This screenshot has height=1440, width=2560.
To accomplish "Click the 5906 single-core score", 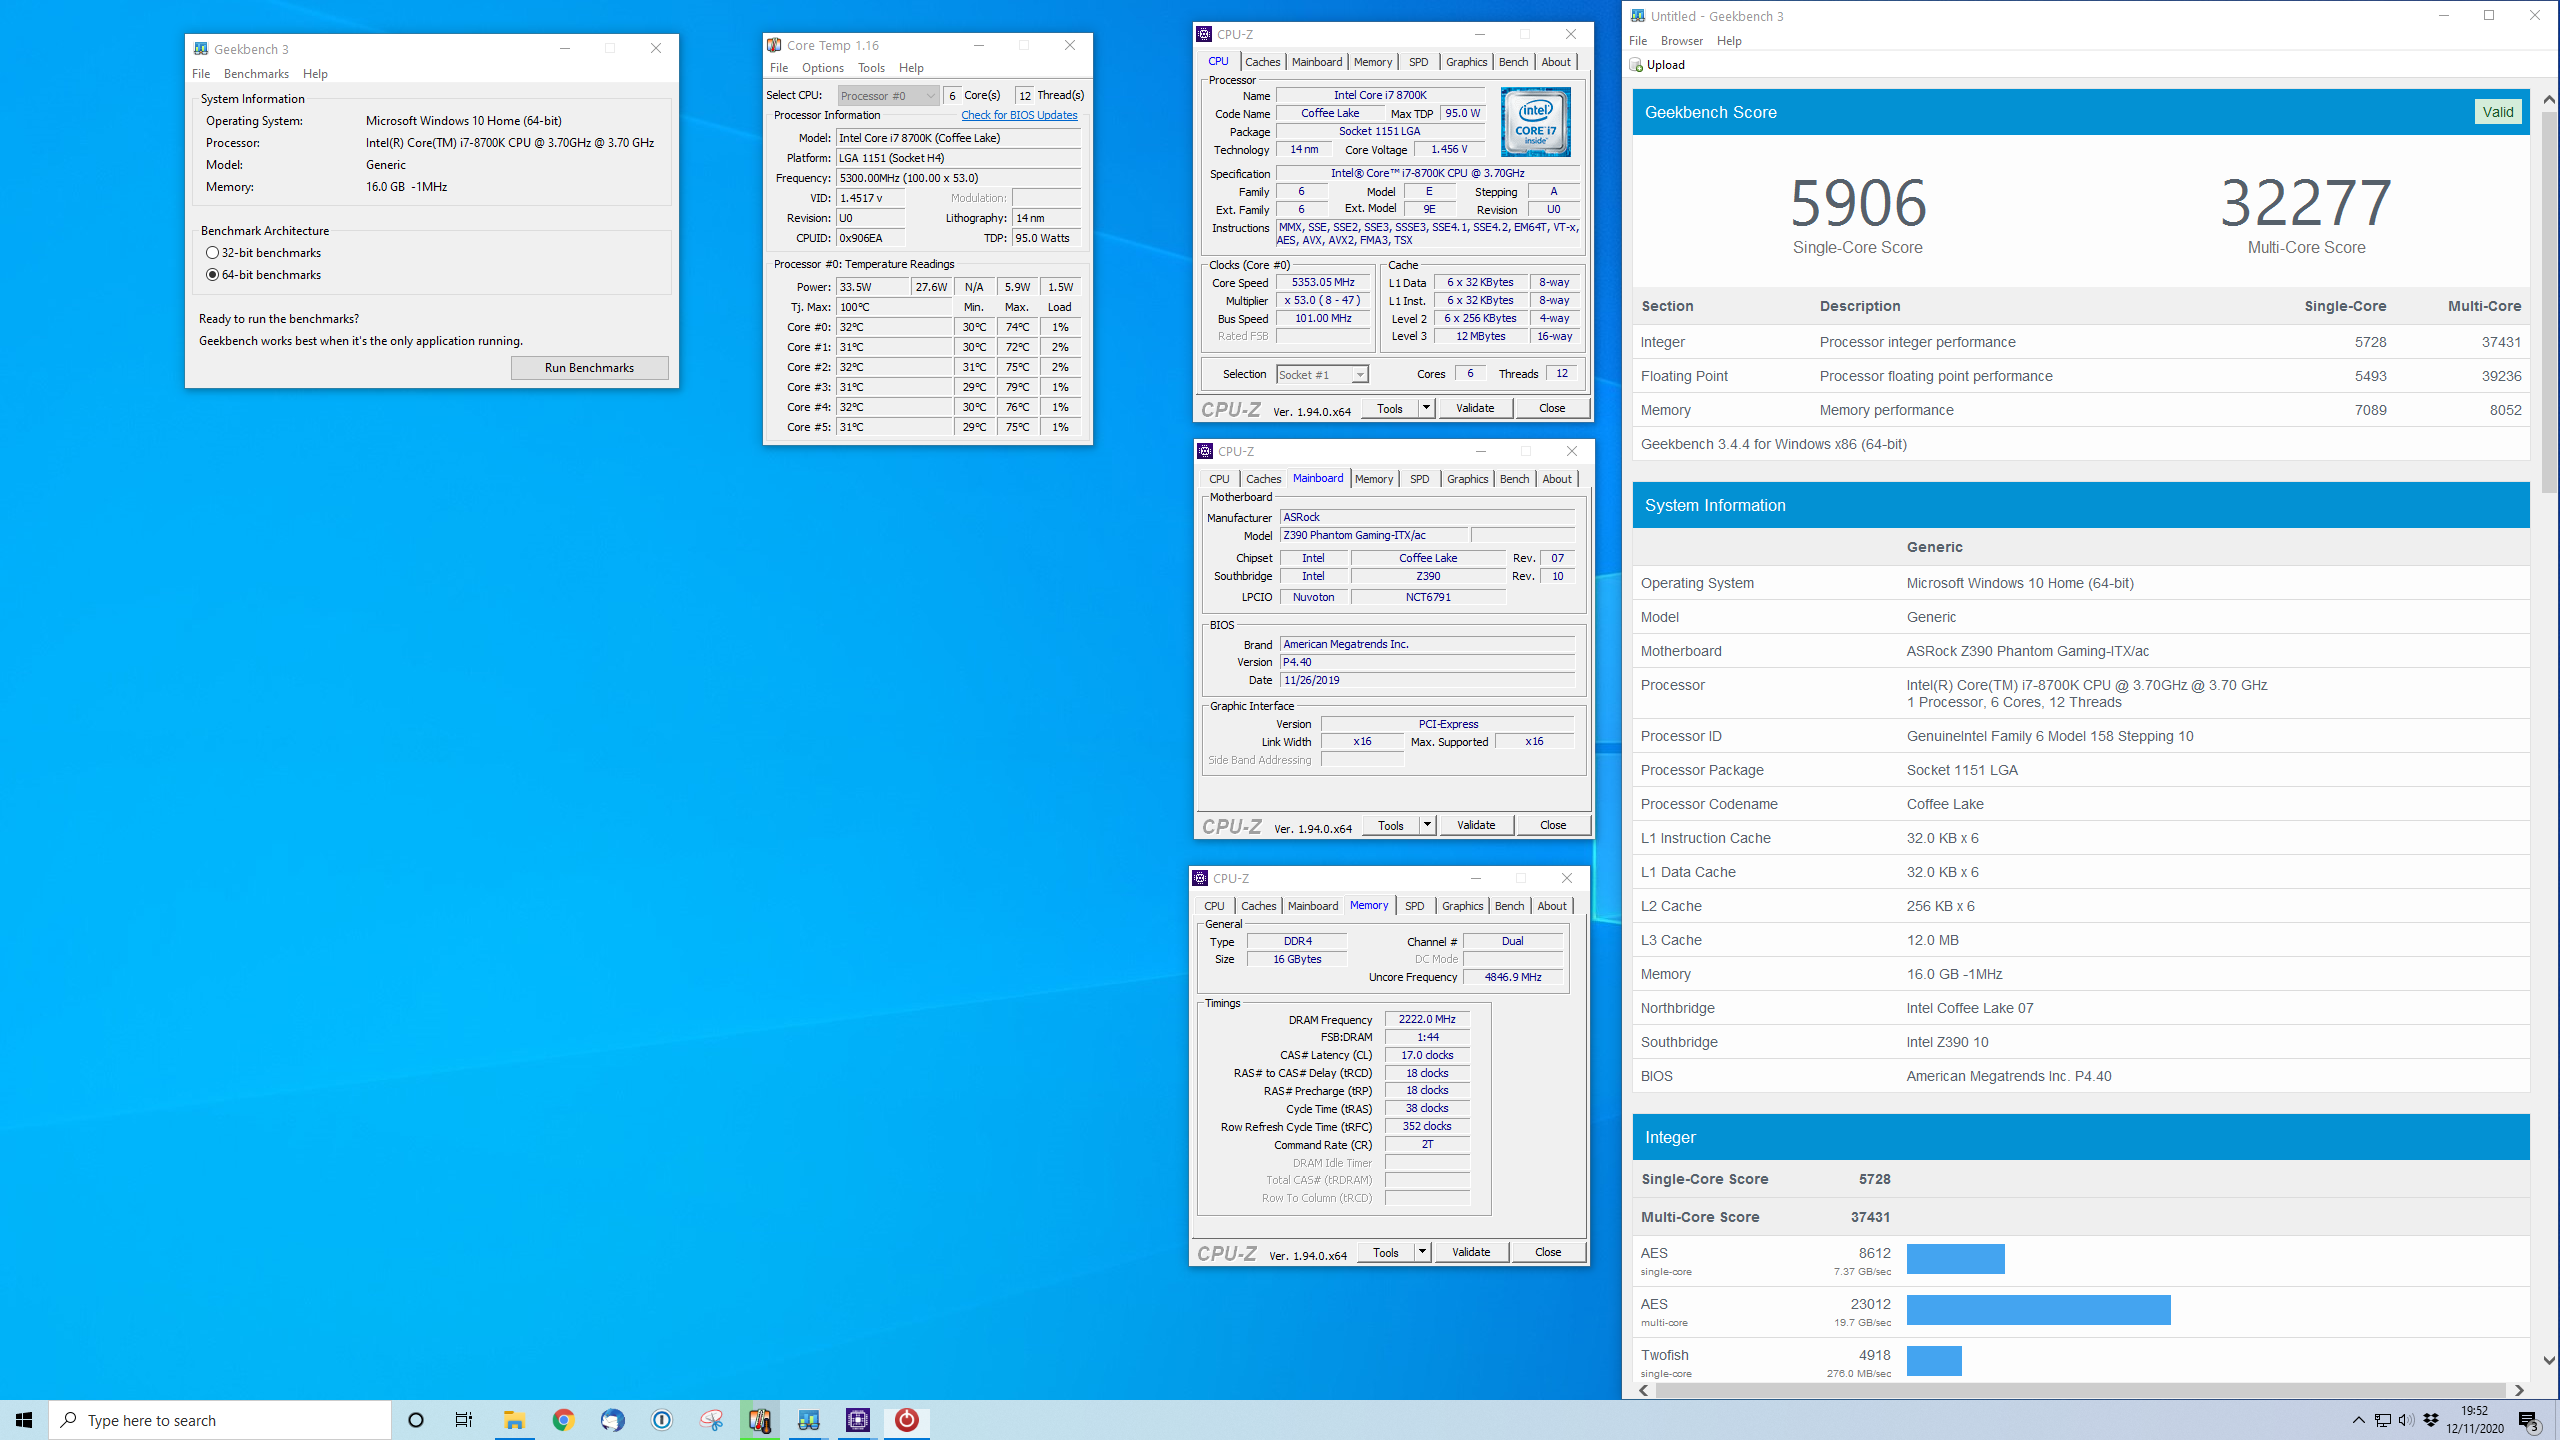I will 1858,203.
